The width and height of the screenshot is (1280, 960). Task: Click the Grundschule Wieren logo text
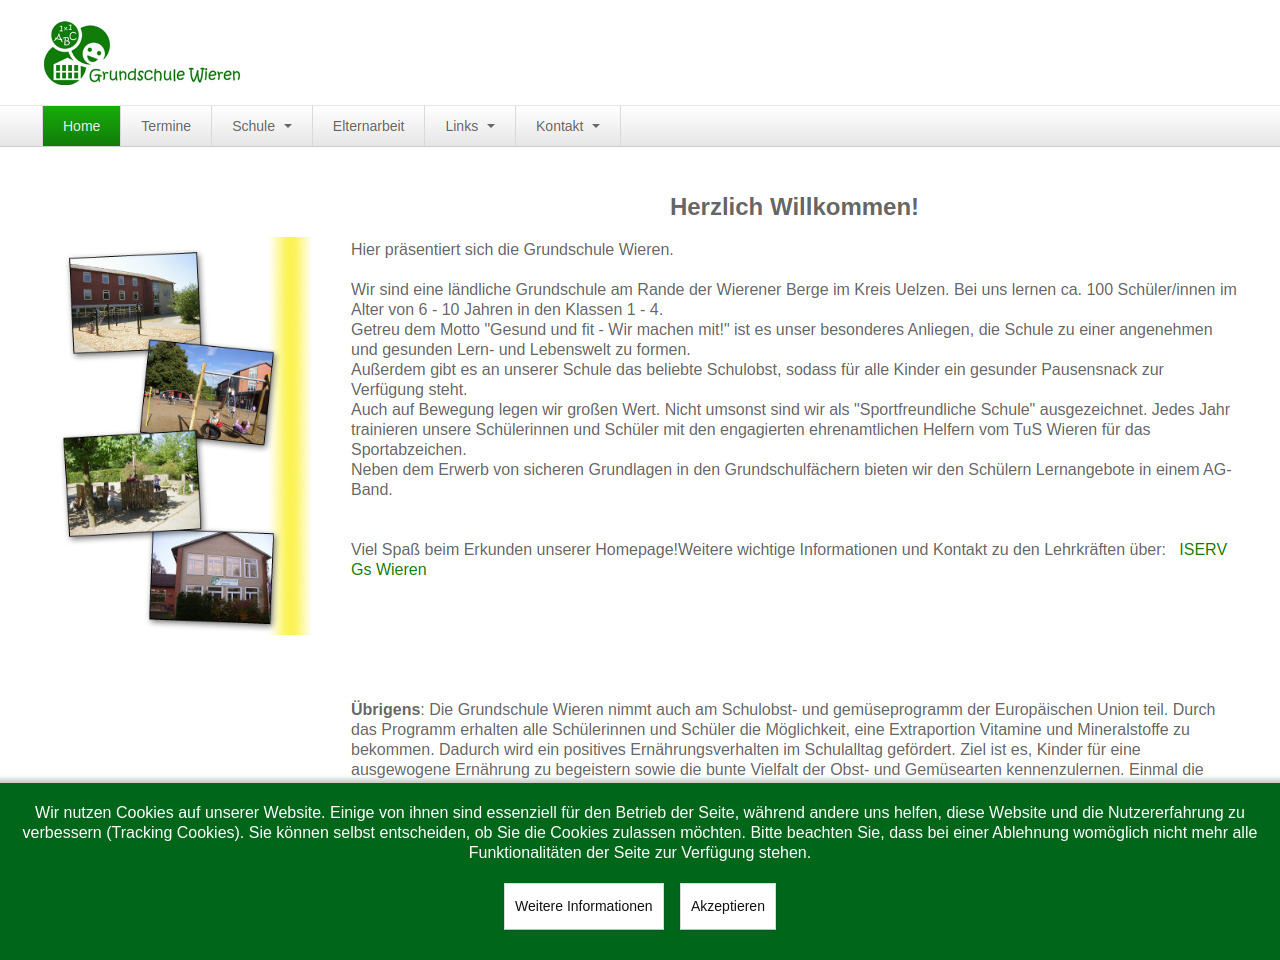pos(165,75)
